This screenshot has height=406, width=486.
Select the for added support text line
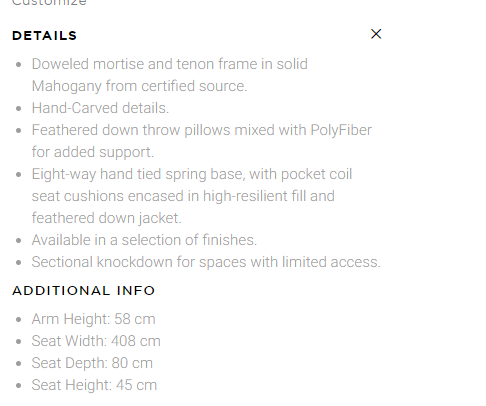tap(93, 152)
